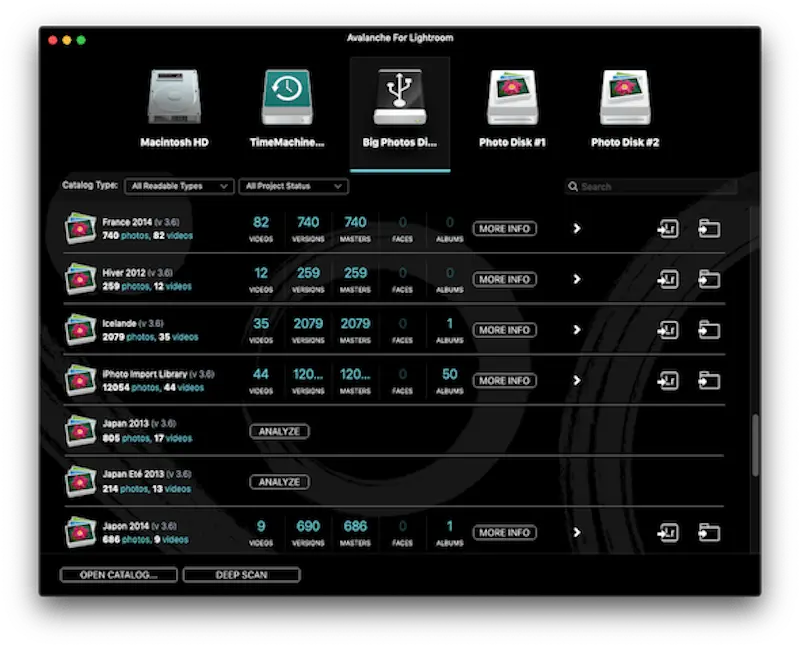Export Hiver 2012 to folder icon
This screenshot has width=800, height=648.
pos(709,279)
